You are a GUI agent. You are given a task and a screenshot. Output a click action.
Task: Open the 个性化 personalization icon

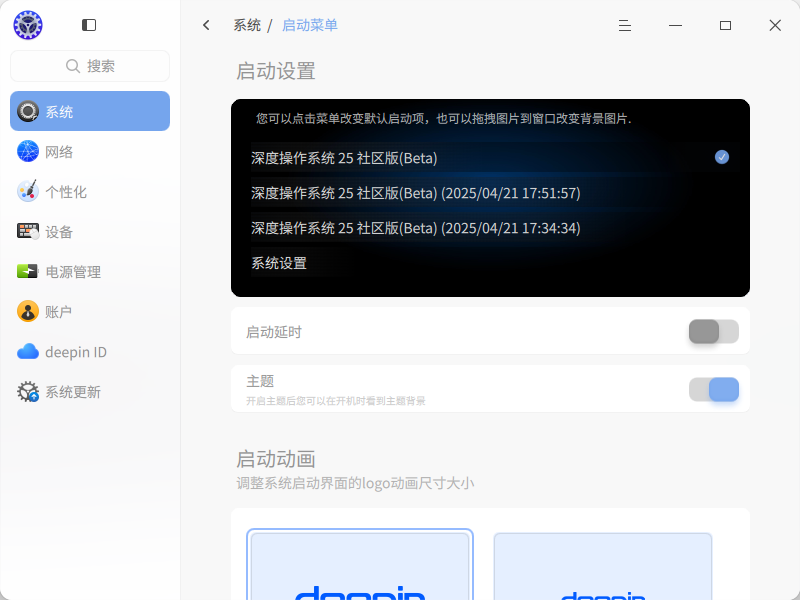(28, 191)
